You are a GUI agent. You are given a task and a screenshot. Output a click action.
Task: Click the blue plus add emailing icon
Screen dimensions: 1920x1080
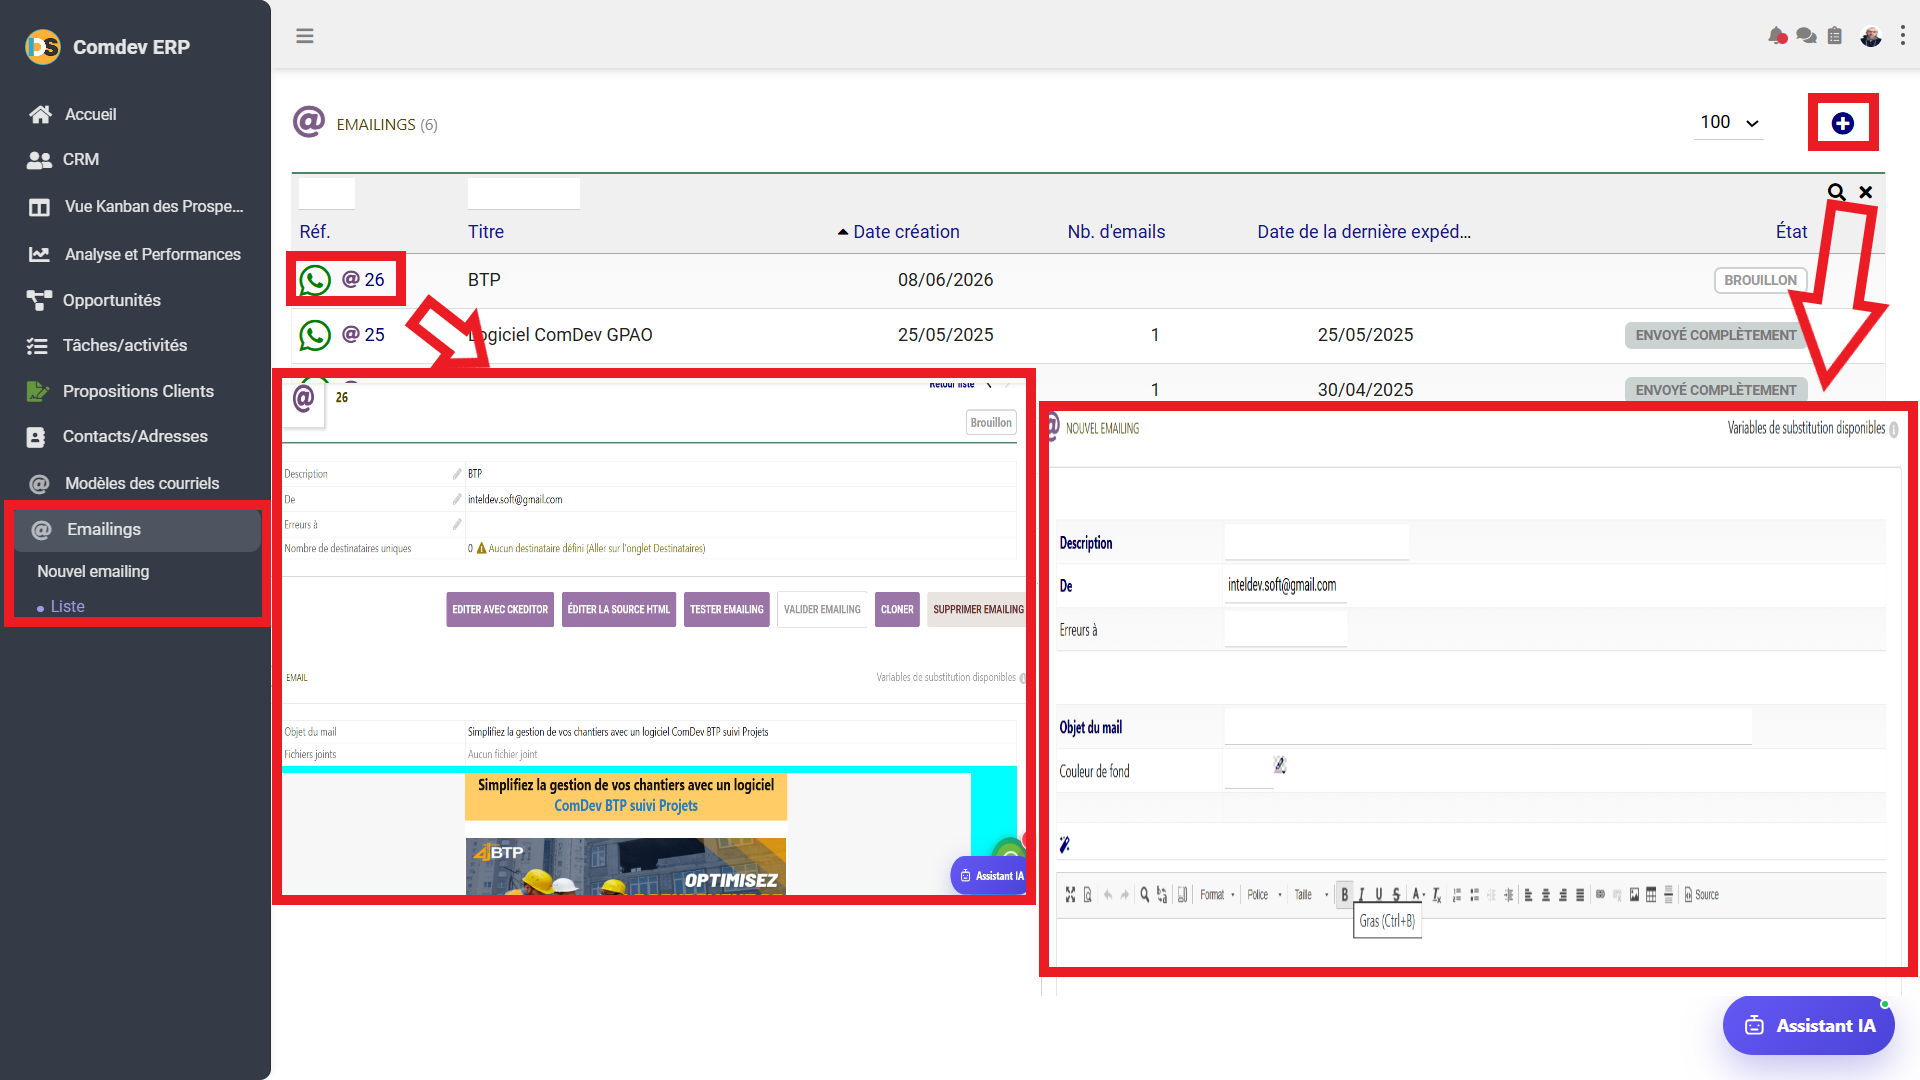(x=1843, y=123)
